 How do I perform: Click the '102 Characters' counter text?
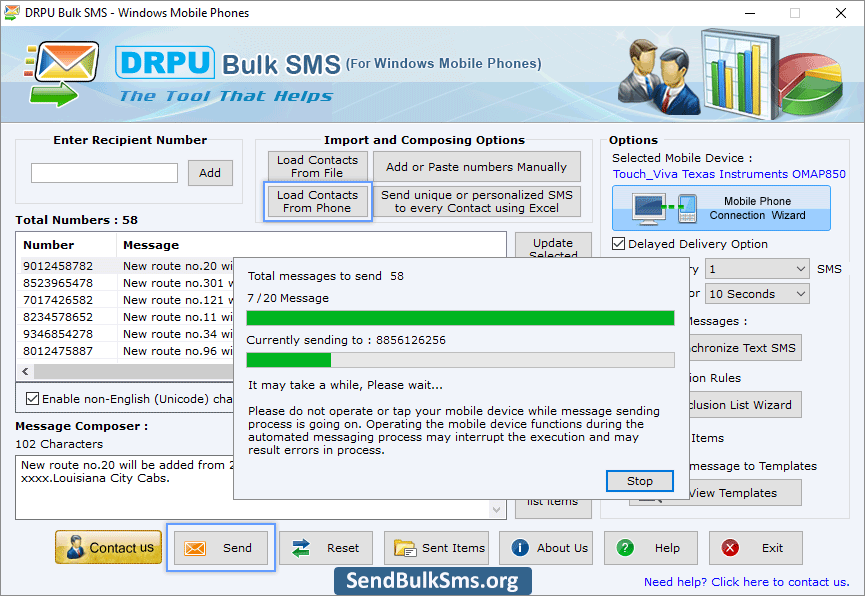click(59, 444)
